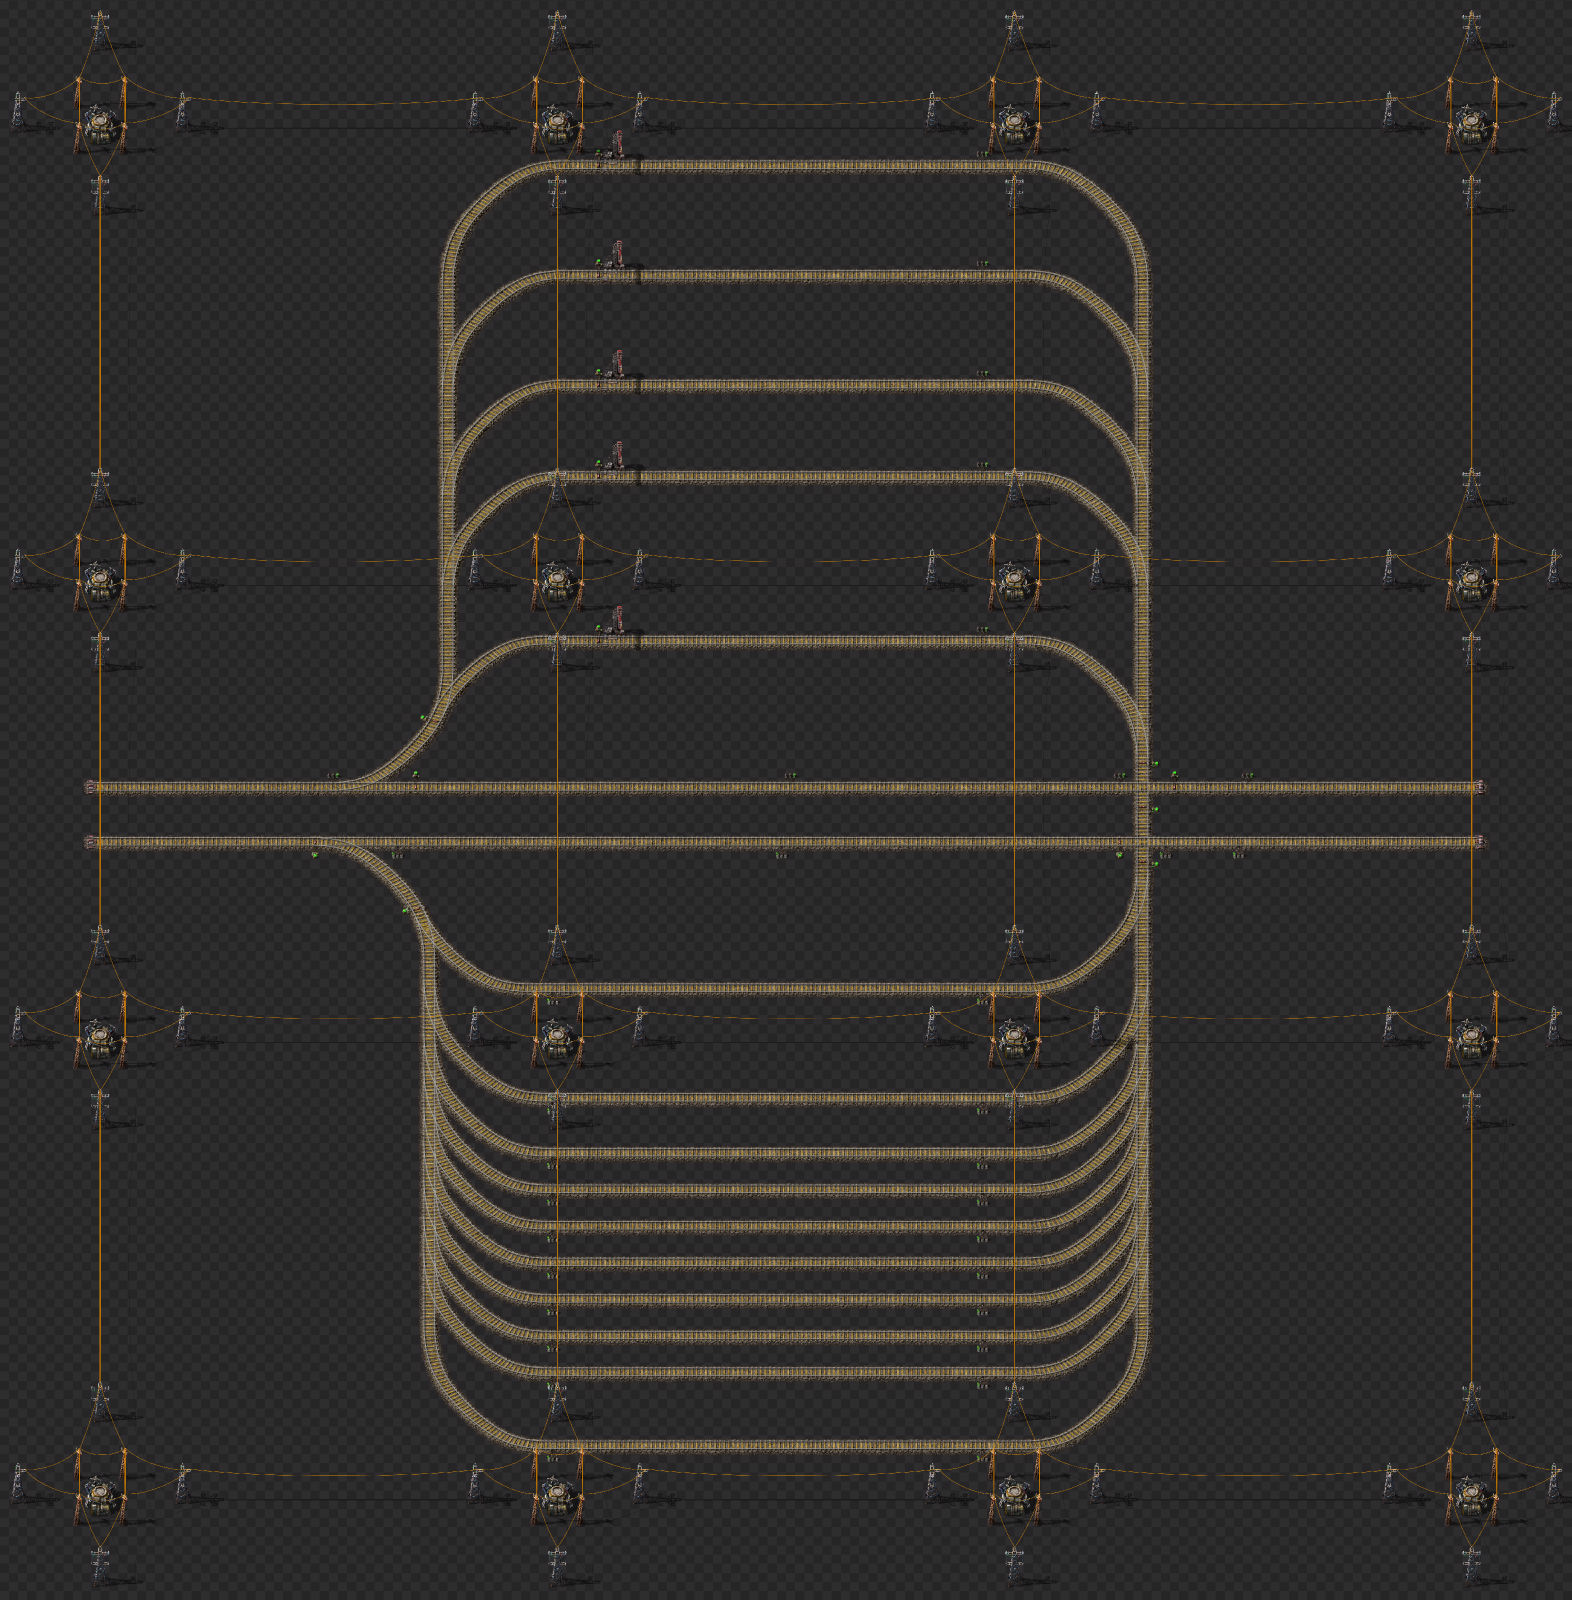1572x1600 pixels.
Task: Select the signal on the curve branching down from the lower main line
Action: [405, 910]
